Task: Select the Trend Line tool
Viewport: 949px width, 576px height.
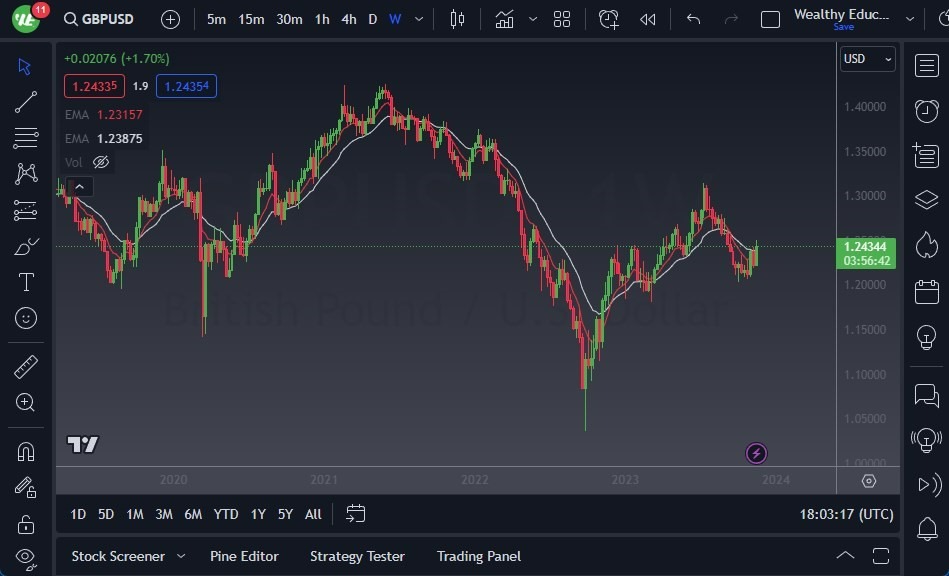Action: (x=26, y=101)
